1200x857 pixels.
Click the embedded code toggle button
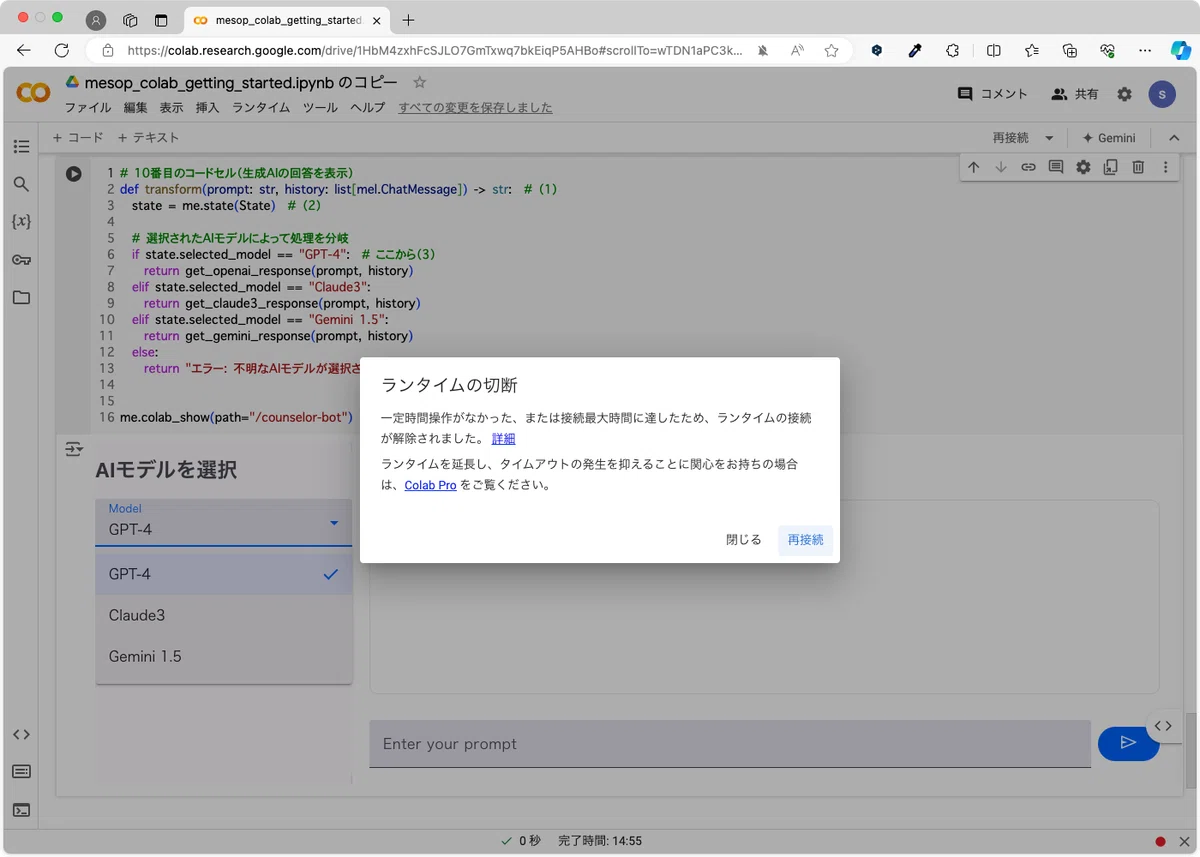[1162, 726]
